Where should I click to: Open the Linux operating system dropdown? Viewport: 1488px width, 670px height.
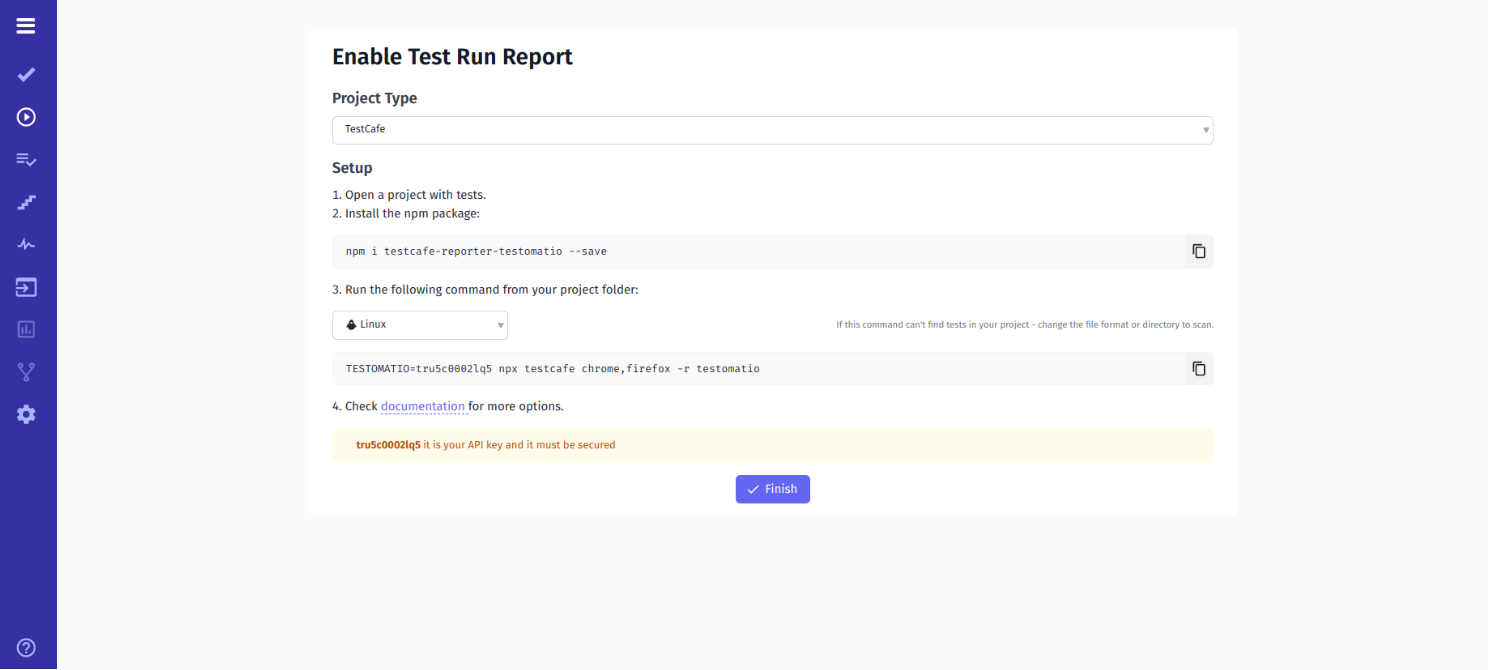(419, 324)
